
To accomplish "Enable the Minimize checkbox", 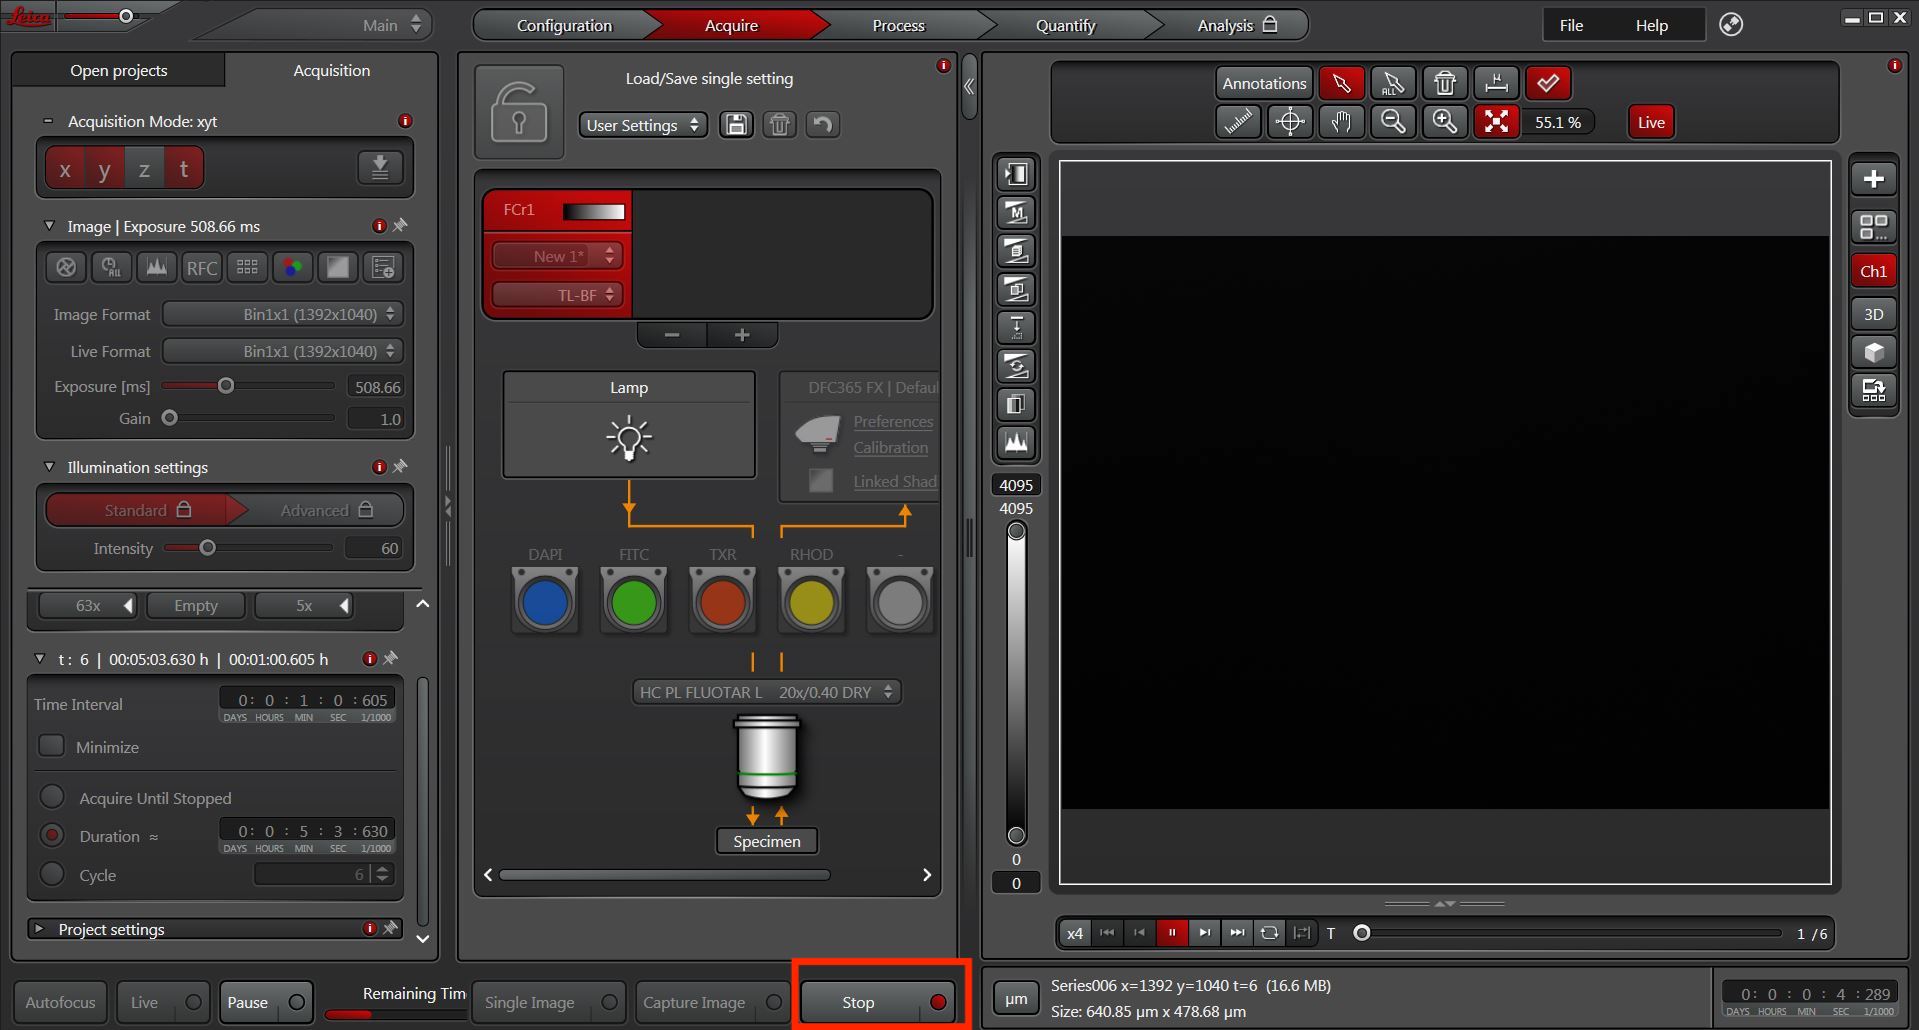I will click(51, 746).
